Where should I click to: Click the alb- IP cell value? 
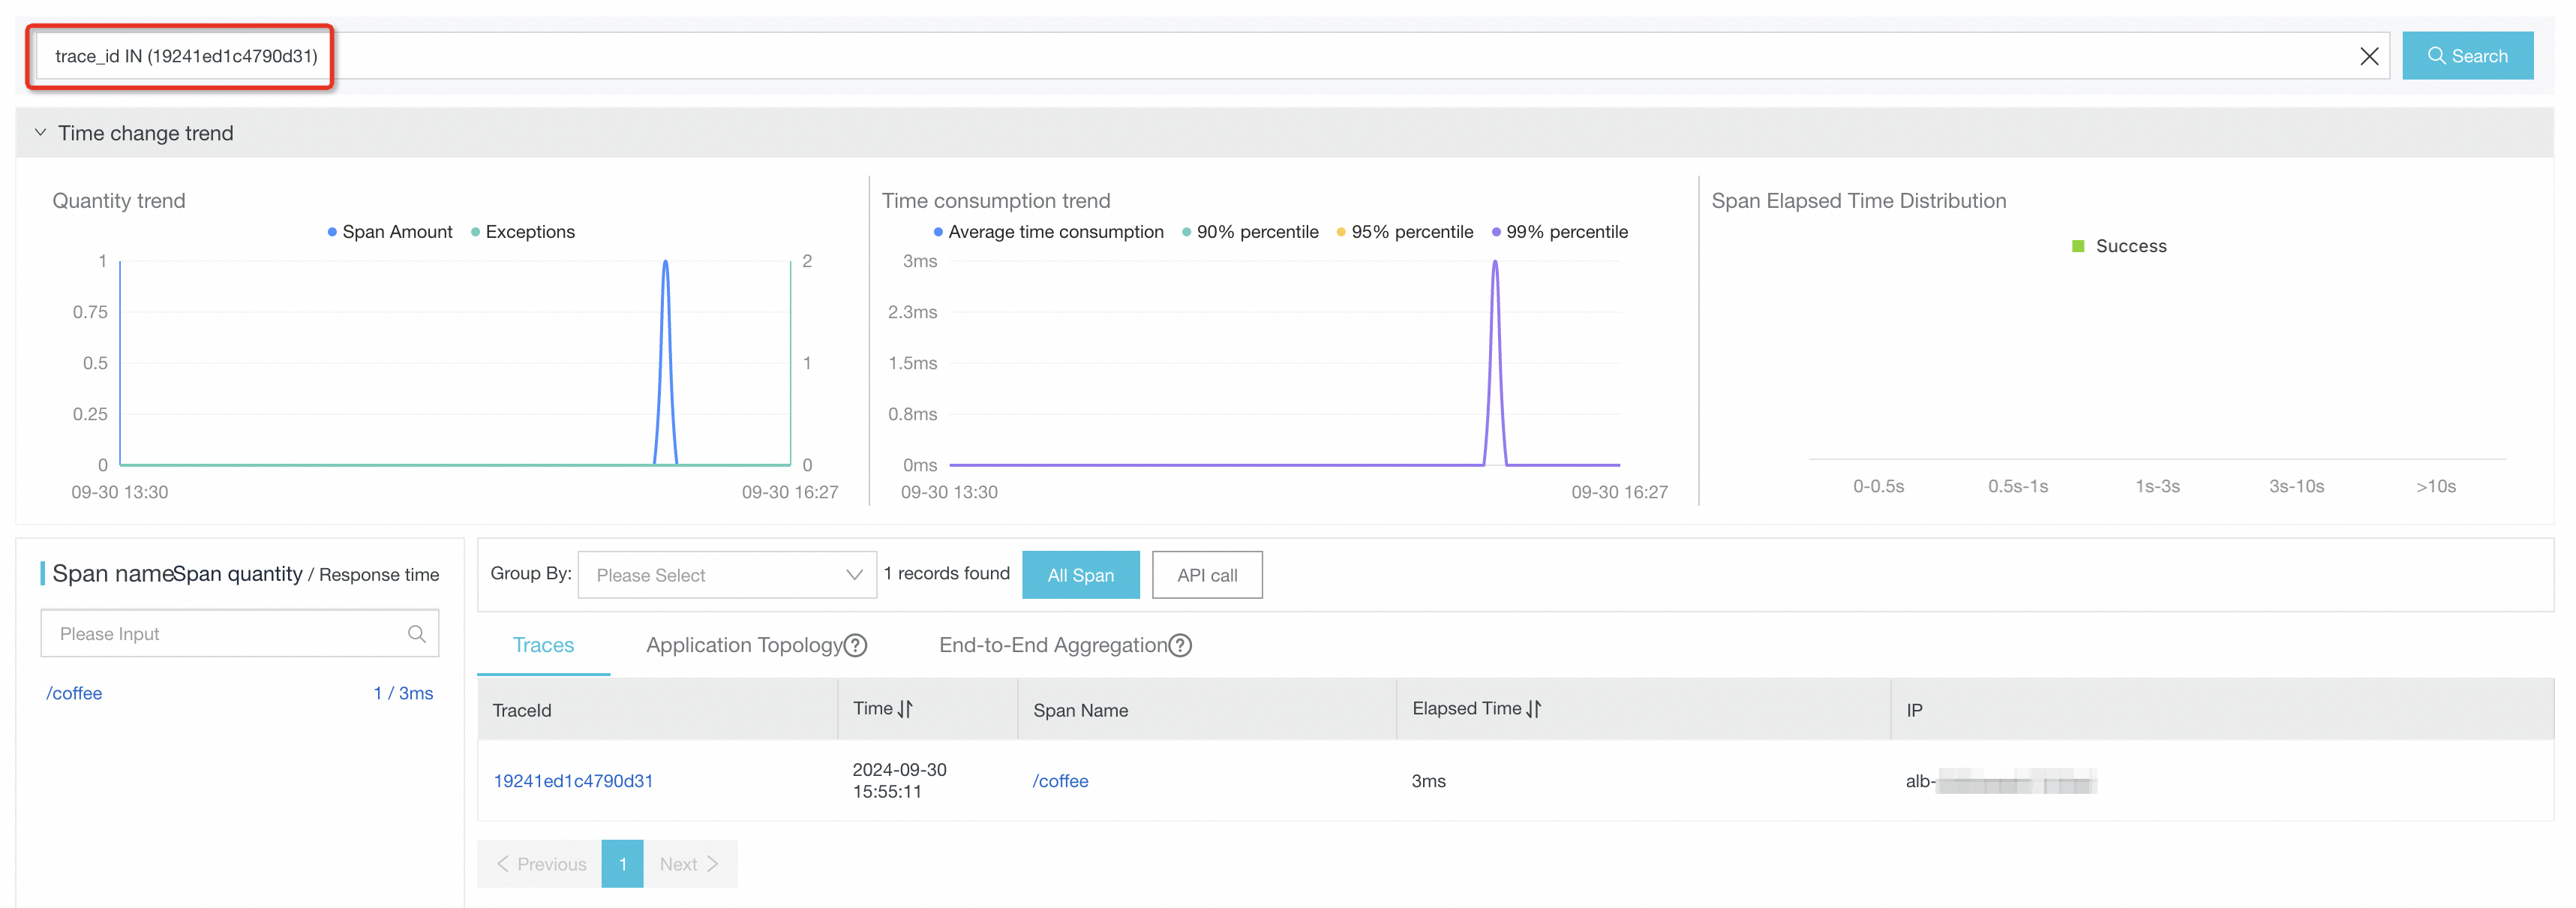pos(2001,781)
